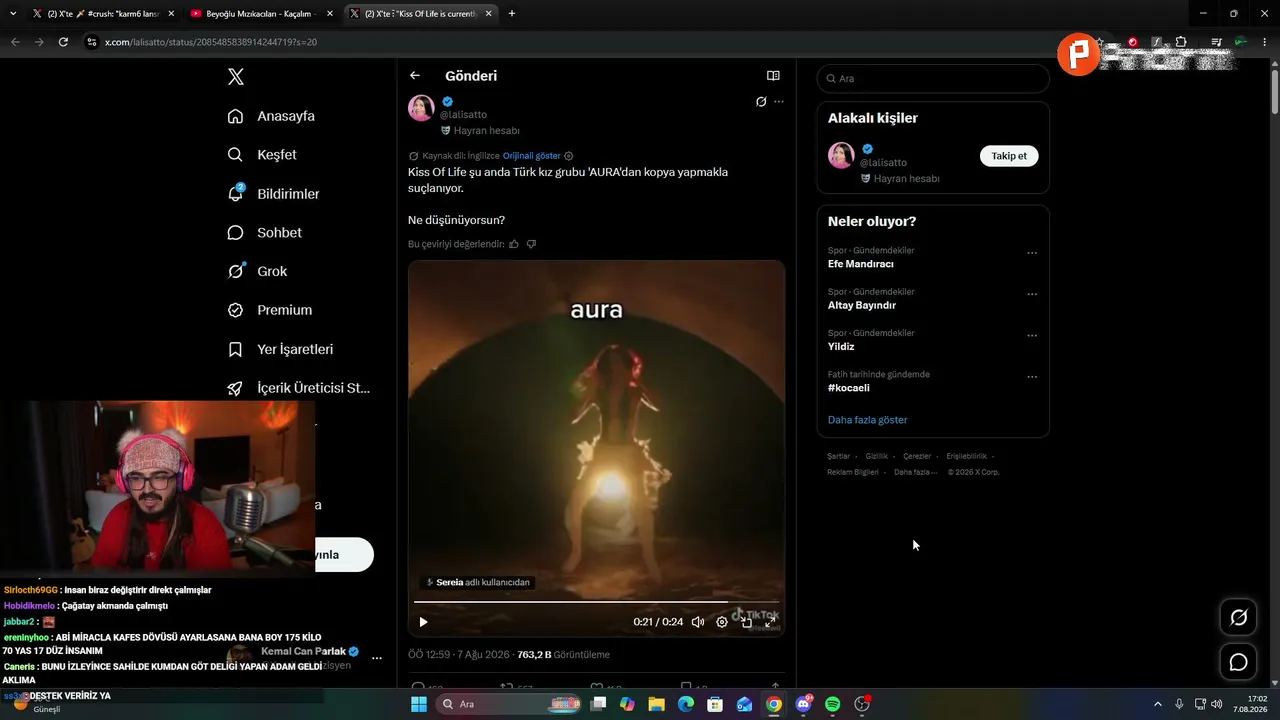Open Sohbet messages in the sidebar
Viewport: 1280px width, 720px height.
tap(264, 233)
